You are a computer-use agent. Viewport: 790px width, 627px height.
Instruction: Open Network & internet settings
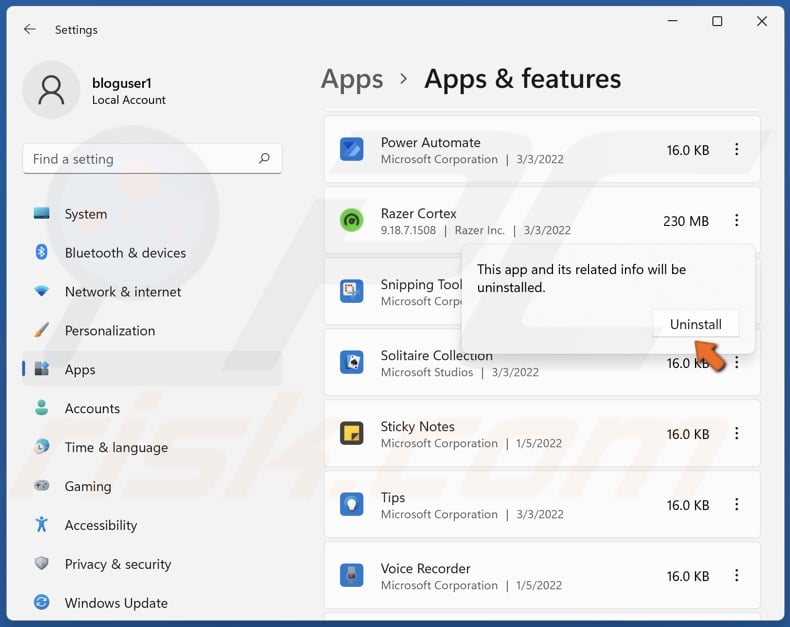pos(152,291)
